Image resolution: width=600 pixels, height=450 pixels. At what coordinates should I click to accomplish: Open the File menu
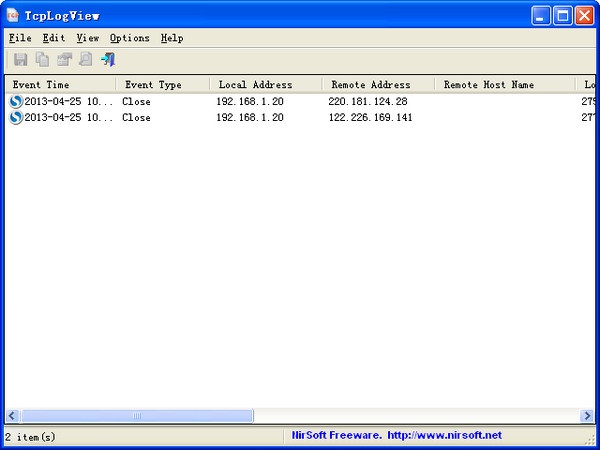[x=20, y=38]
